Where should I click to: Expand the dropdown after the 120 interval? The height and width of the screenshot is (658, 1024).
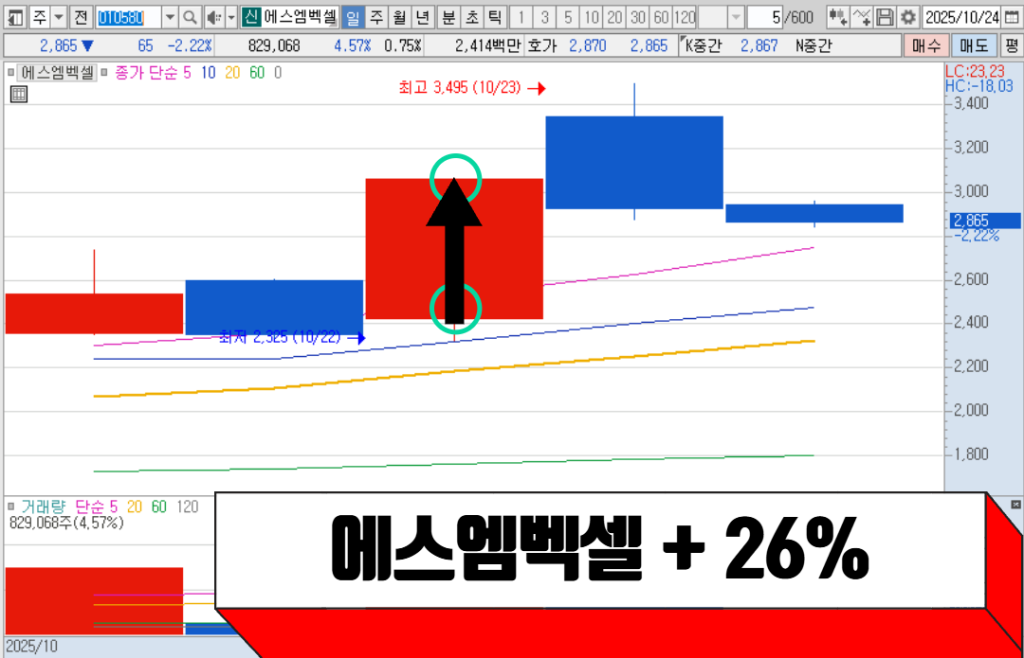736,17
